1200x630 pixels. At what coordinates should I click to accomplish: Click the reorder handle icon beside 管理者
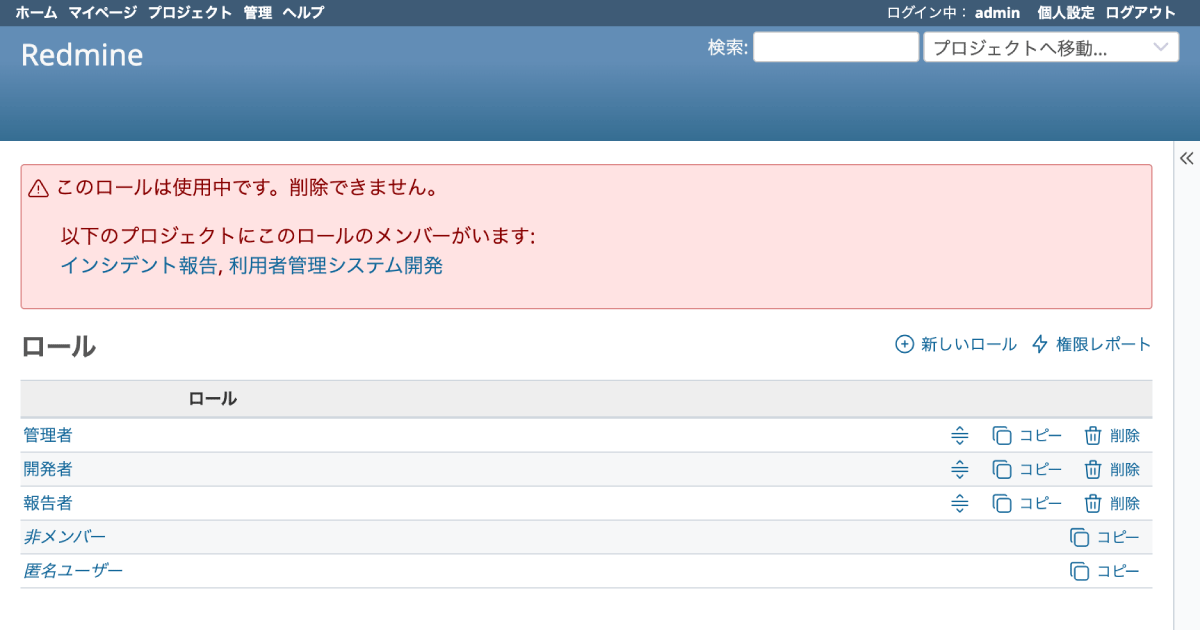pos(960,435)
